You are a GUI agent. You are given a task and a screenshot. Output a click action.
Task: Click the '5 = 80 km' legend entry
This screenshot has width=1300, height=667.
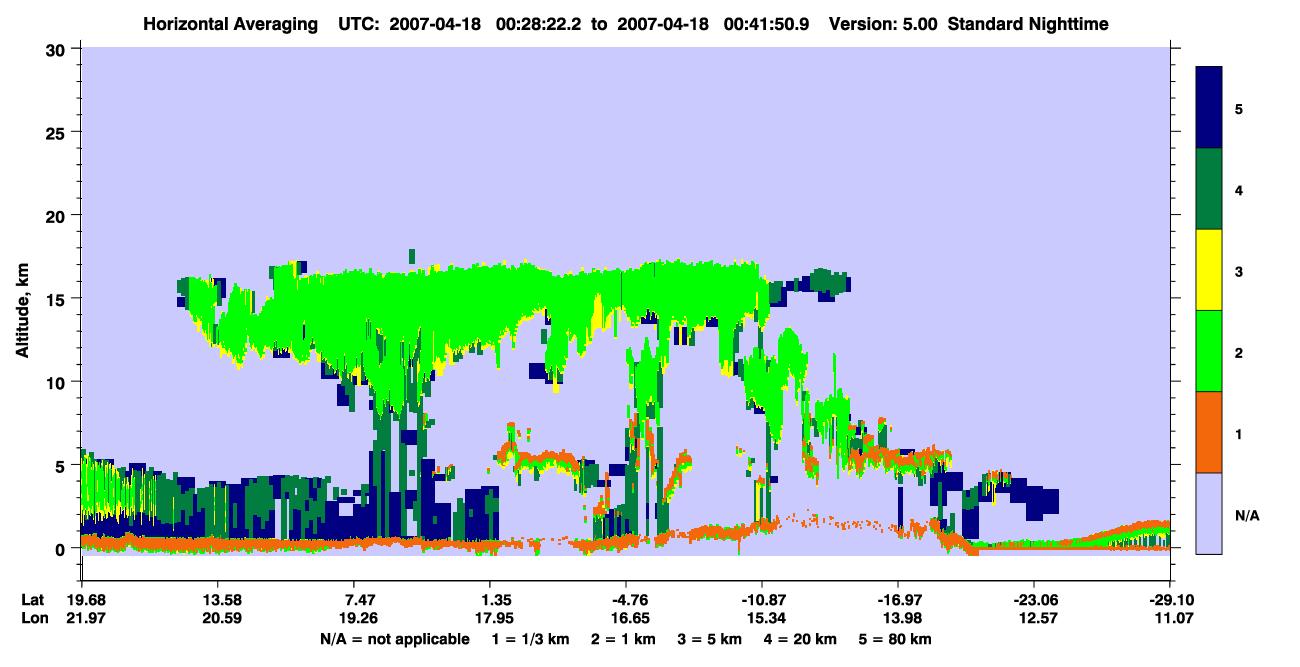[x=896, y=639]
